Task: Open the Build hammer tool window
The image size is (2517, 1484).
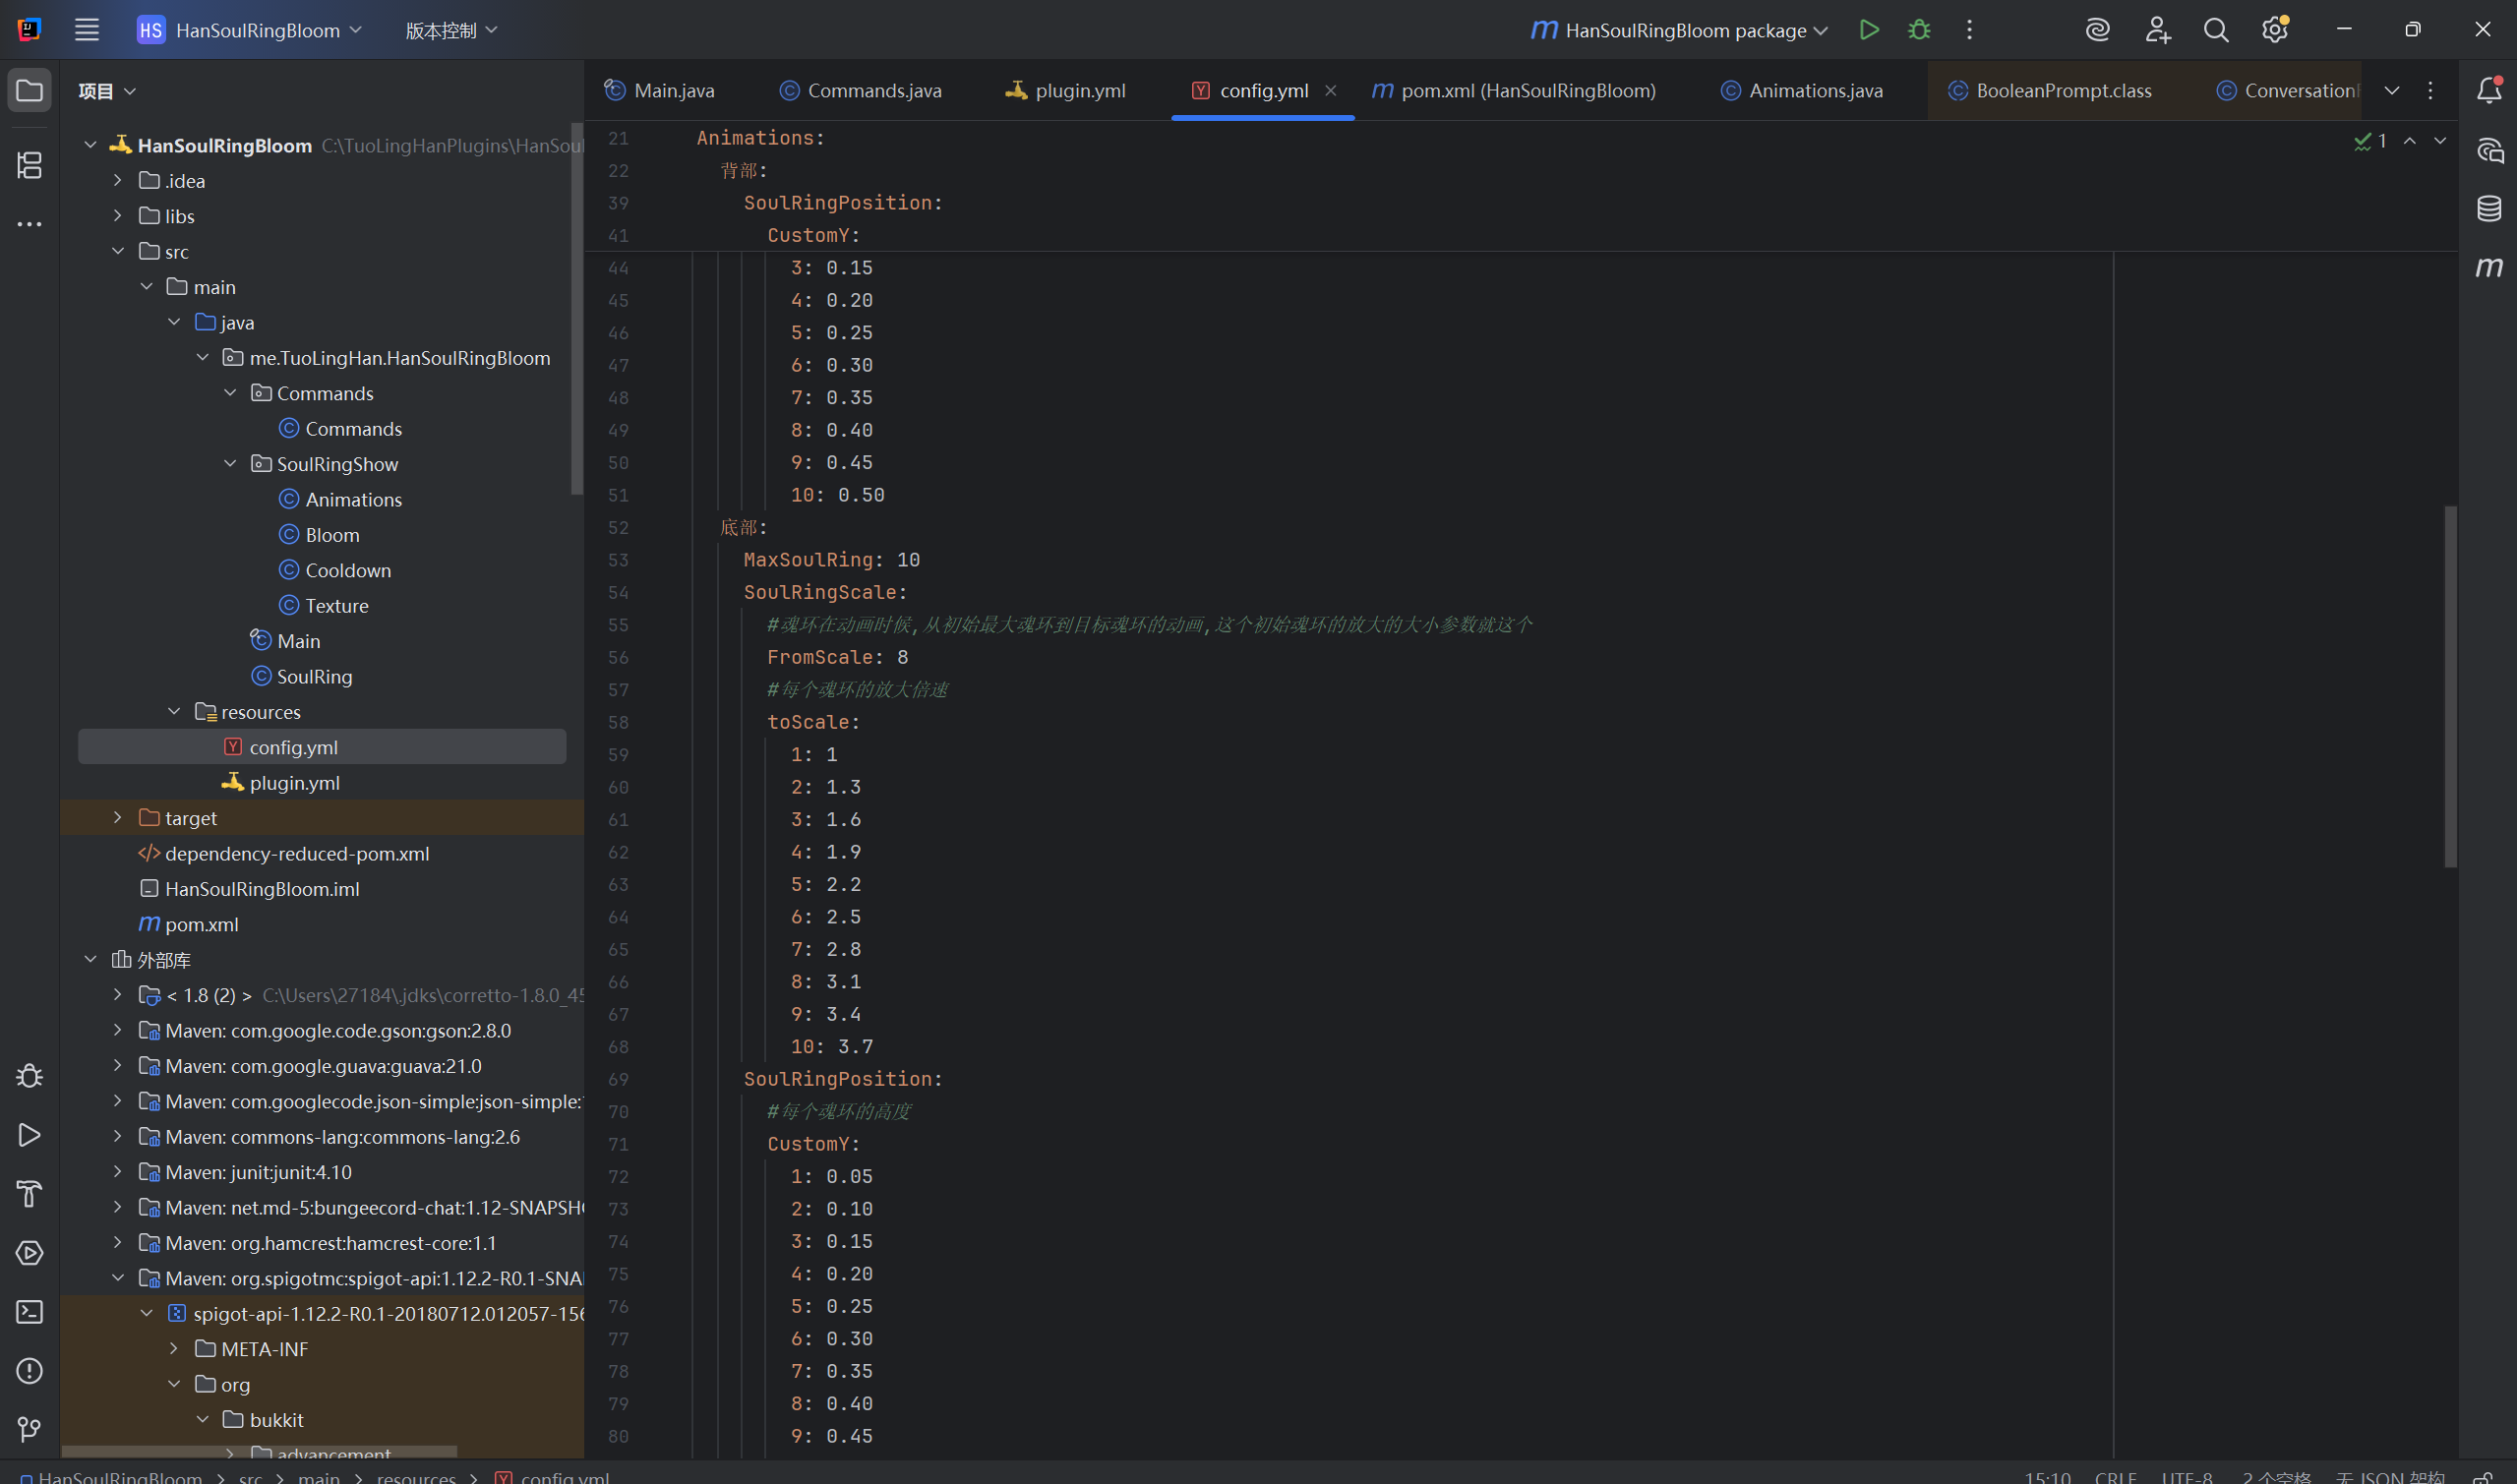Action: pos(30,1194)
